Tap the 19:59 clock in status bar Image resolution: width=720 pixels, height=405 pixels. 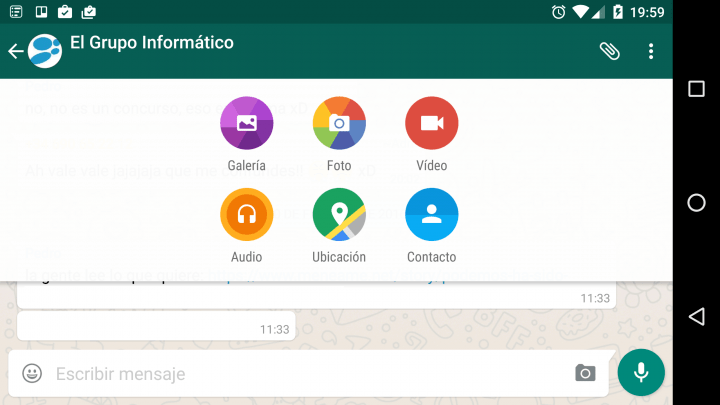[x=647, y=12]
